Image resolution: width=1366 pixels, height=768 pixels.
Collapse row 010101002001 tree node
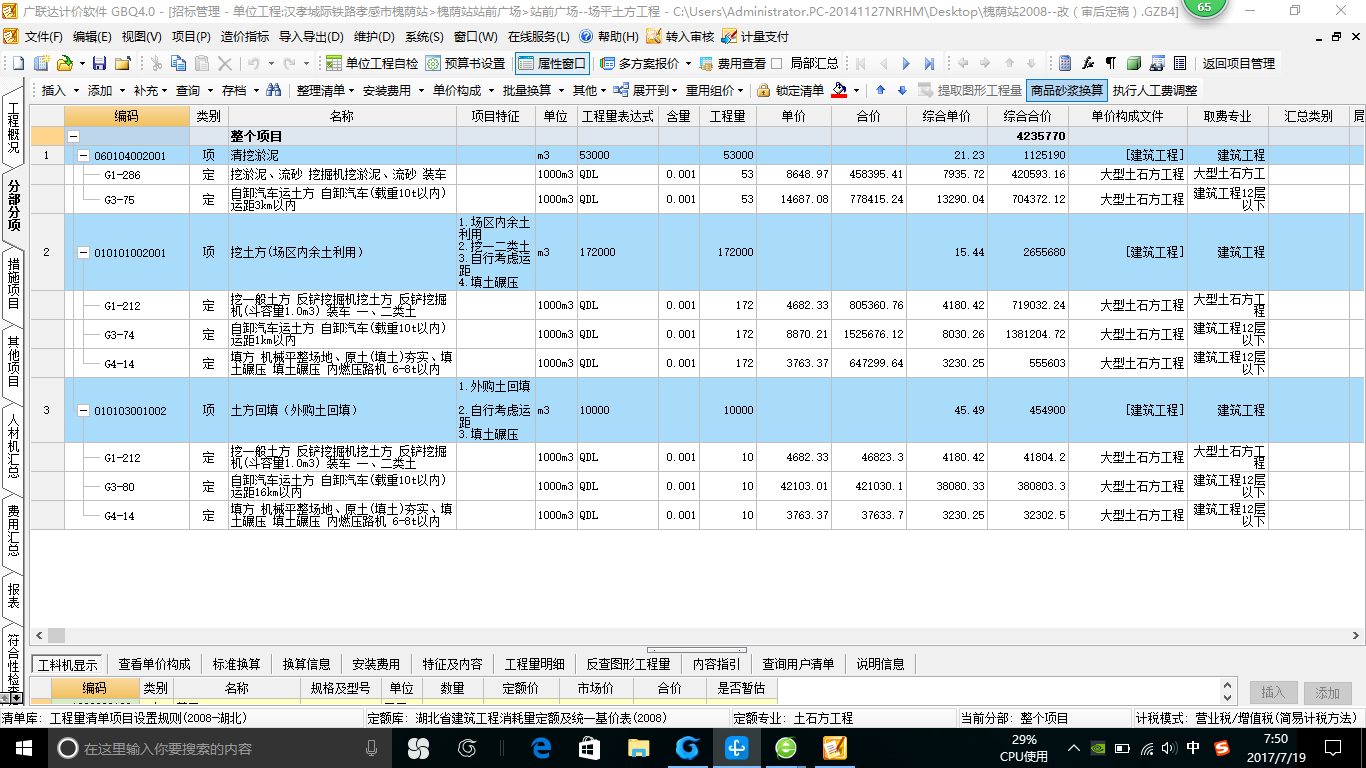tap(83, 253)
